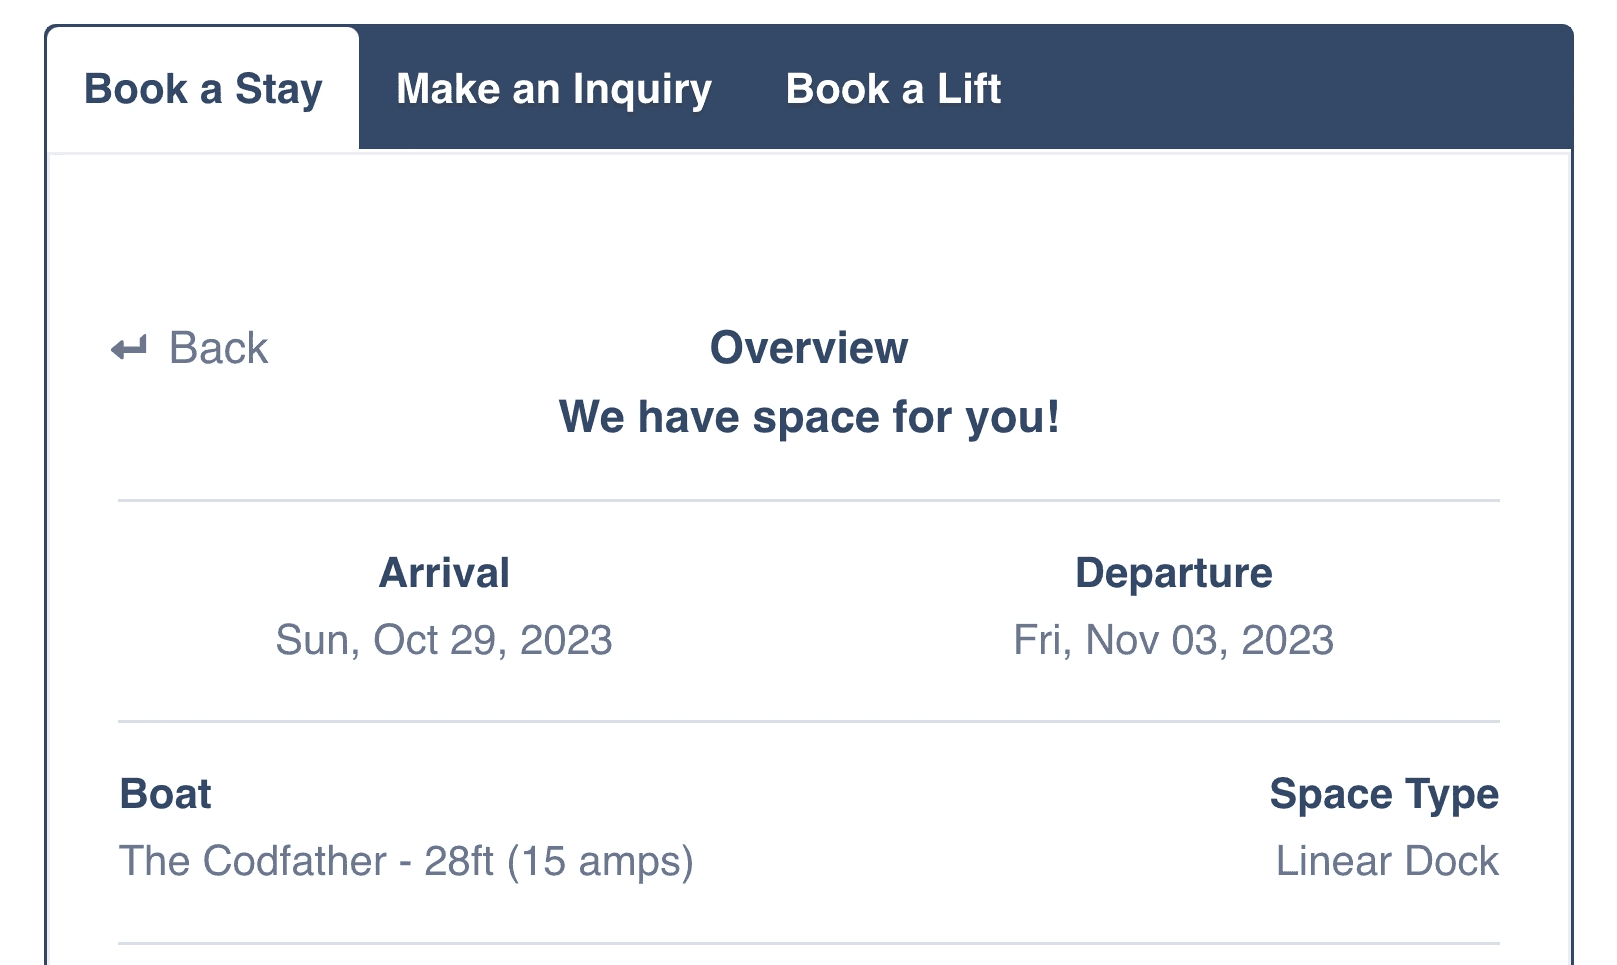Click the divider line separating dates from Boat
1617x965 pixels.
click(x=809, y=721)
